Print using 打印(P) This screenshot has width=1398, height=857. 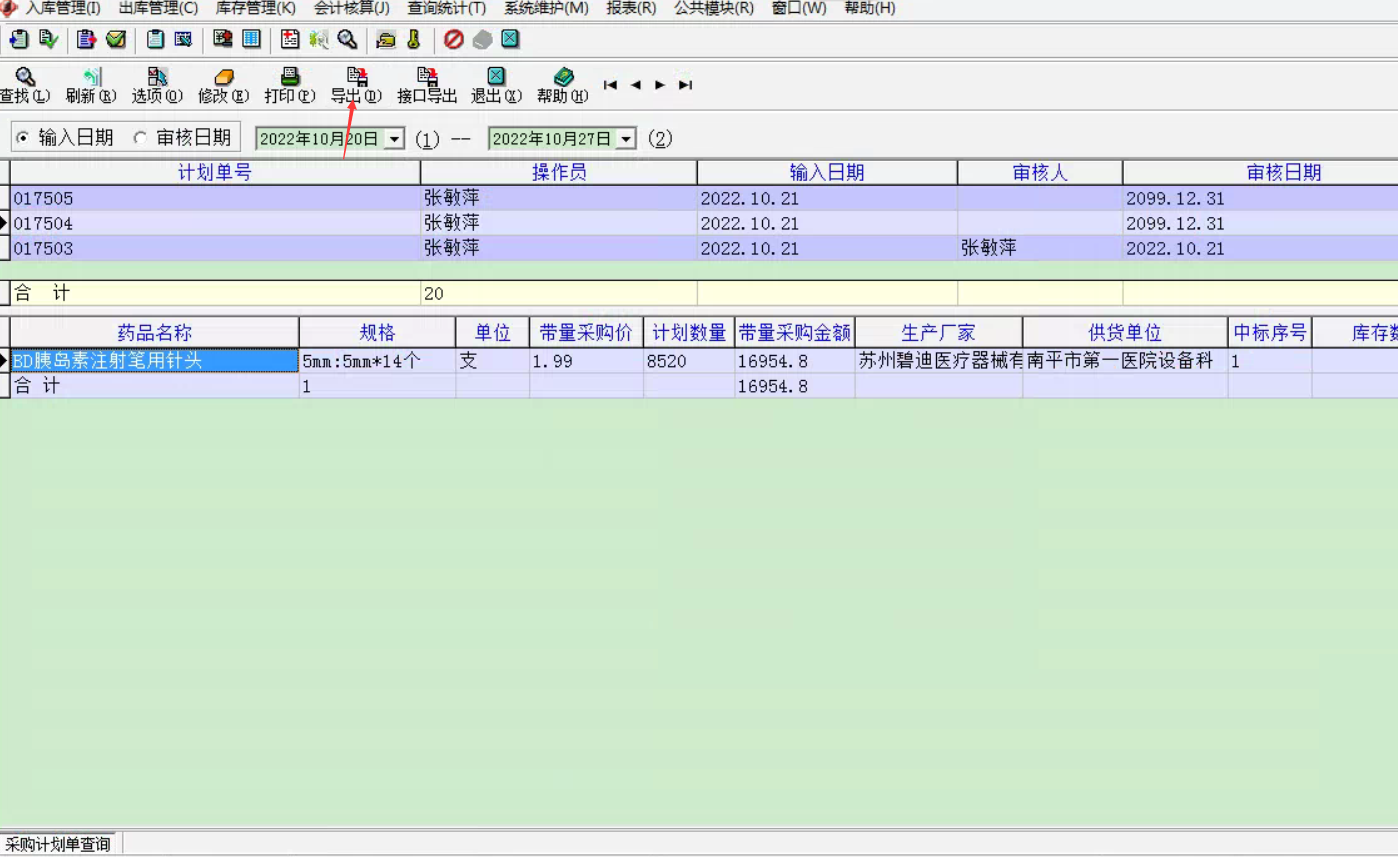click(290, 86)
